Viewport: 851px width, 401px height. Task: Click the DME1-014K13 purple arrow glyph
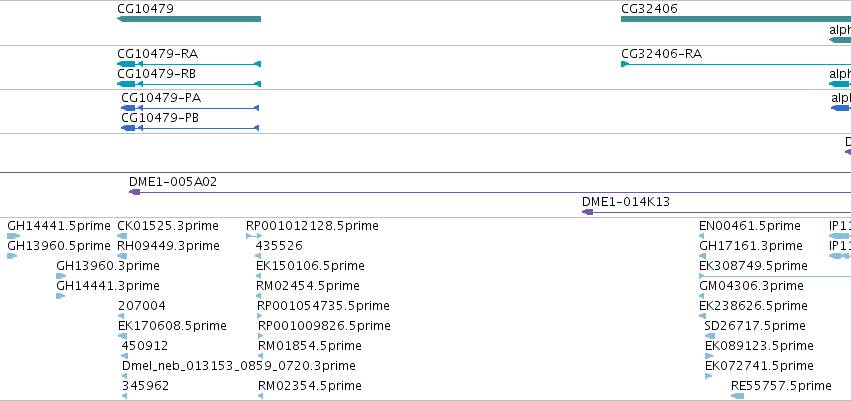716,212
